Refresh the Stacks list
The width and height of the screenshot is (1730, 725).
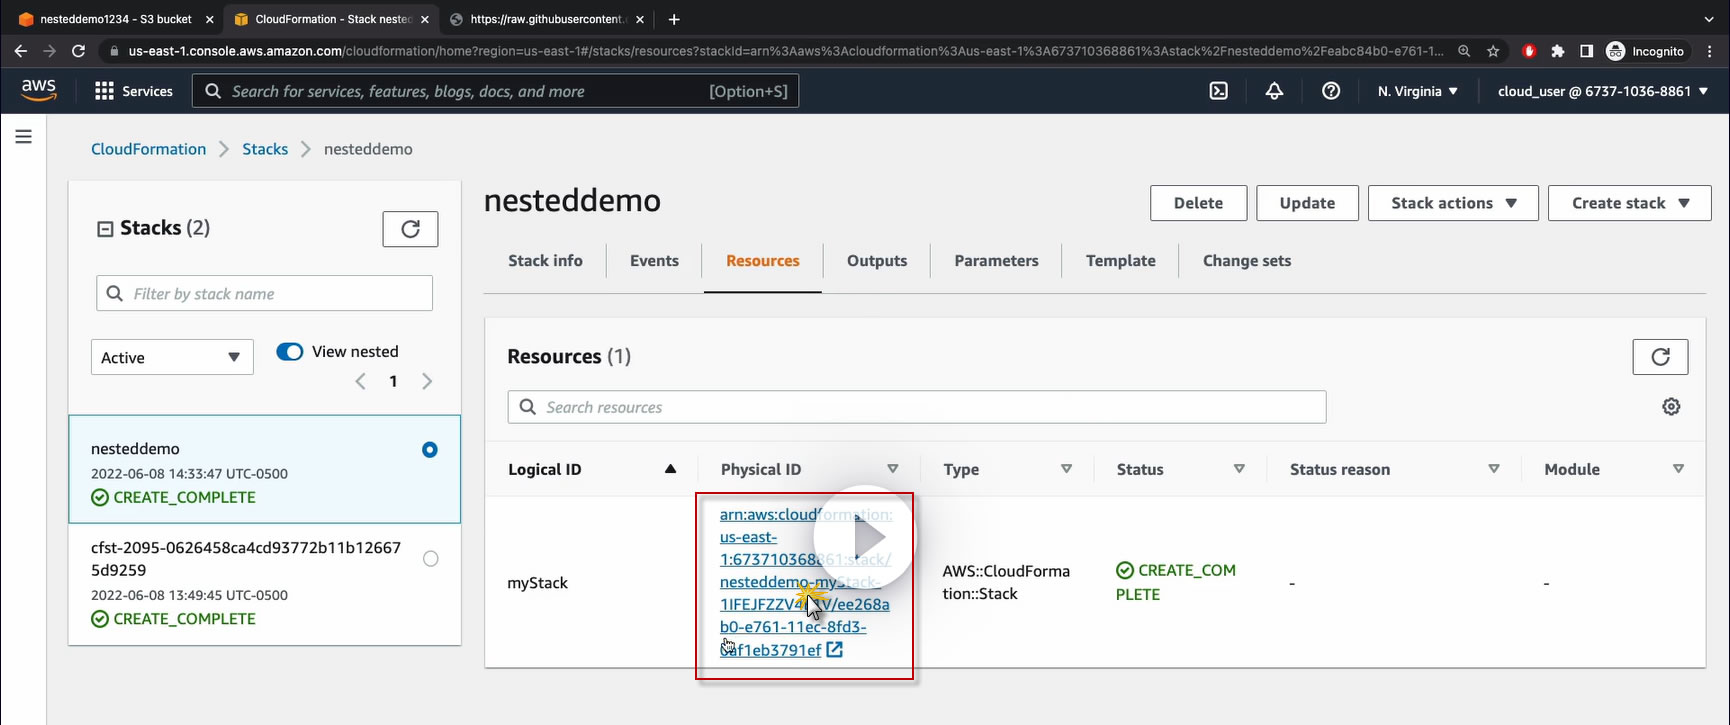410,229
